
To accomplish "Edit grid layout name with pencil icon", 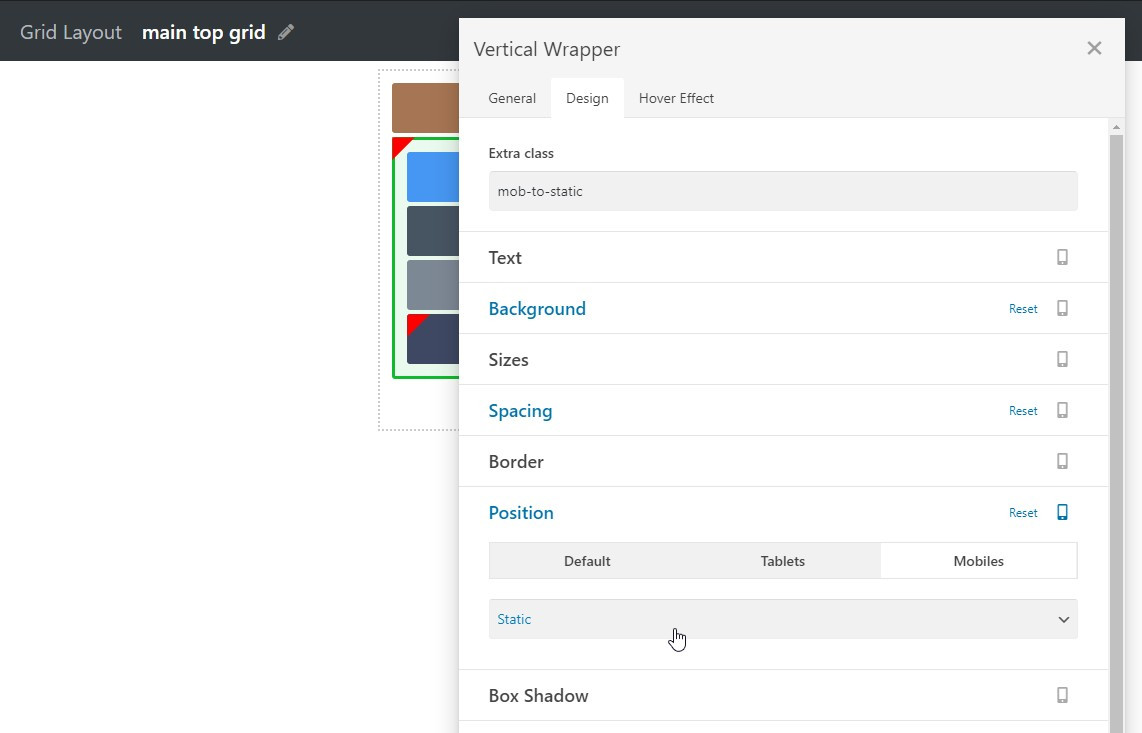I will (286, 32).
